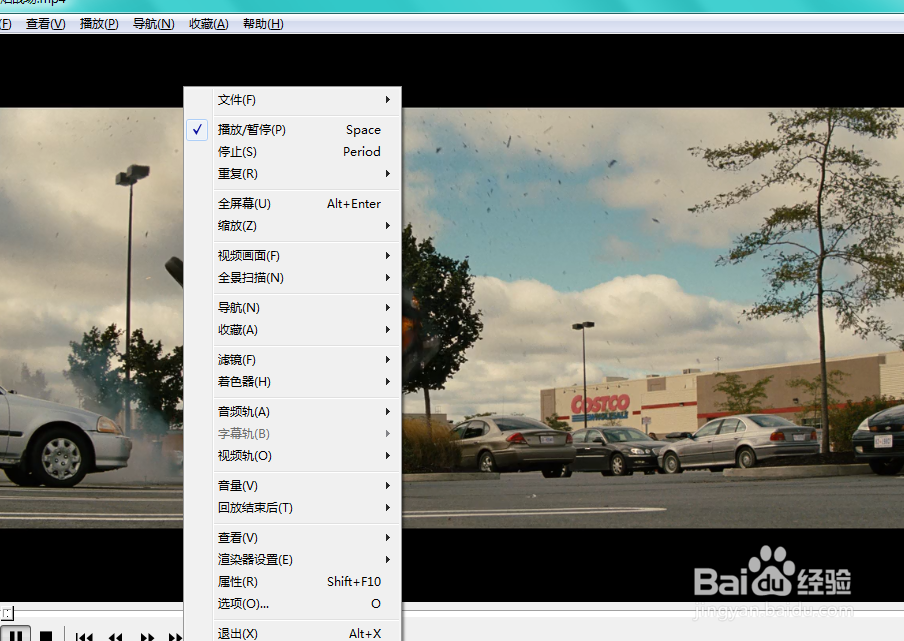The height and width of the screenshot is (641, 904).
Task: Expand the 视频轨(O) submenu arrow
Action: coord(388,455)
